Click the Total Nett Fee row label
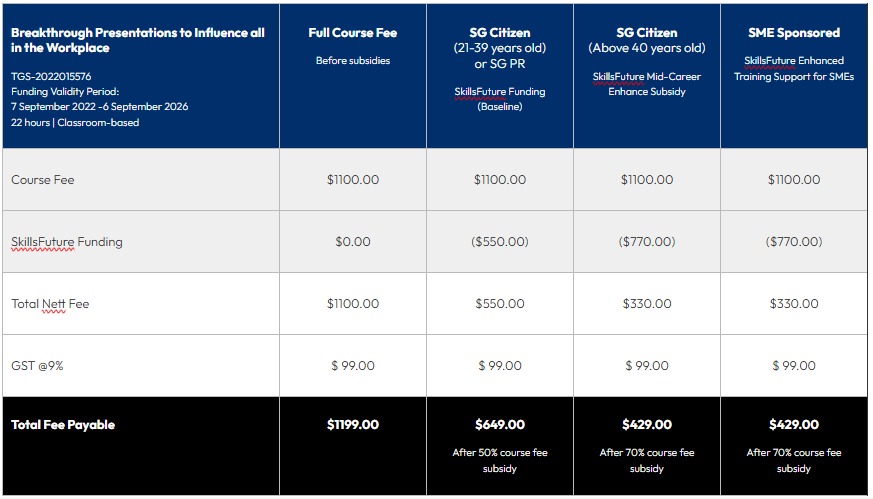Image resolution: width=873 pixels, height=499 pixels. pyautogui.click(x=50, y=304)
